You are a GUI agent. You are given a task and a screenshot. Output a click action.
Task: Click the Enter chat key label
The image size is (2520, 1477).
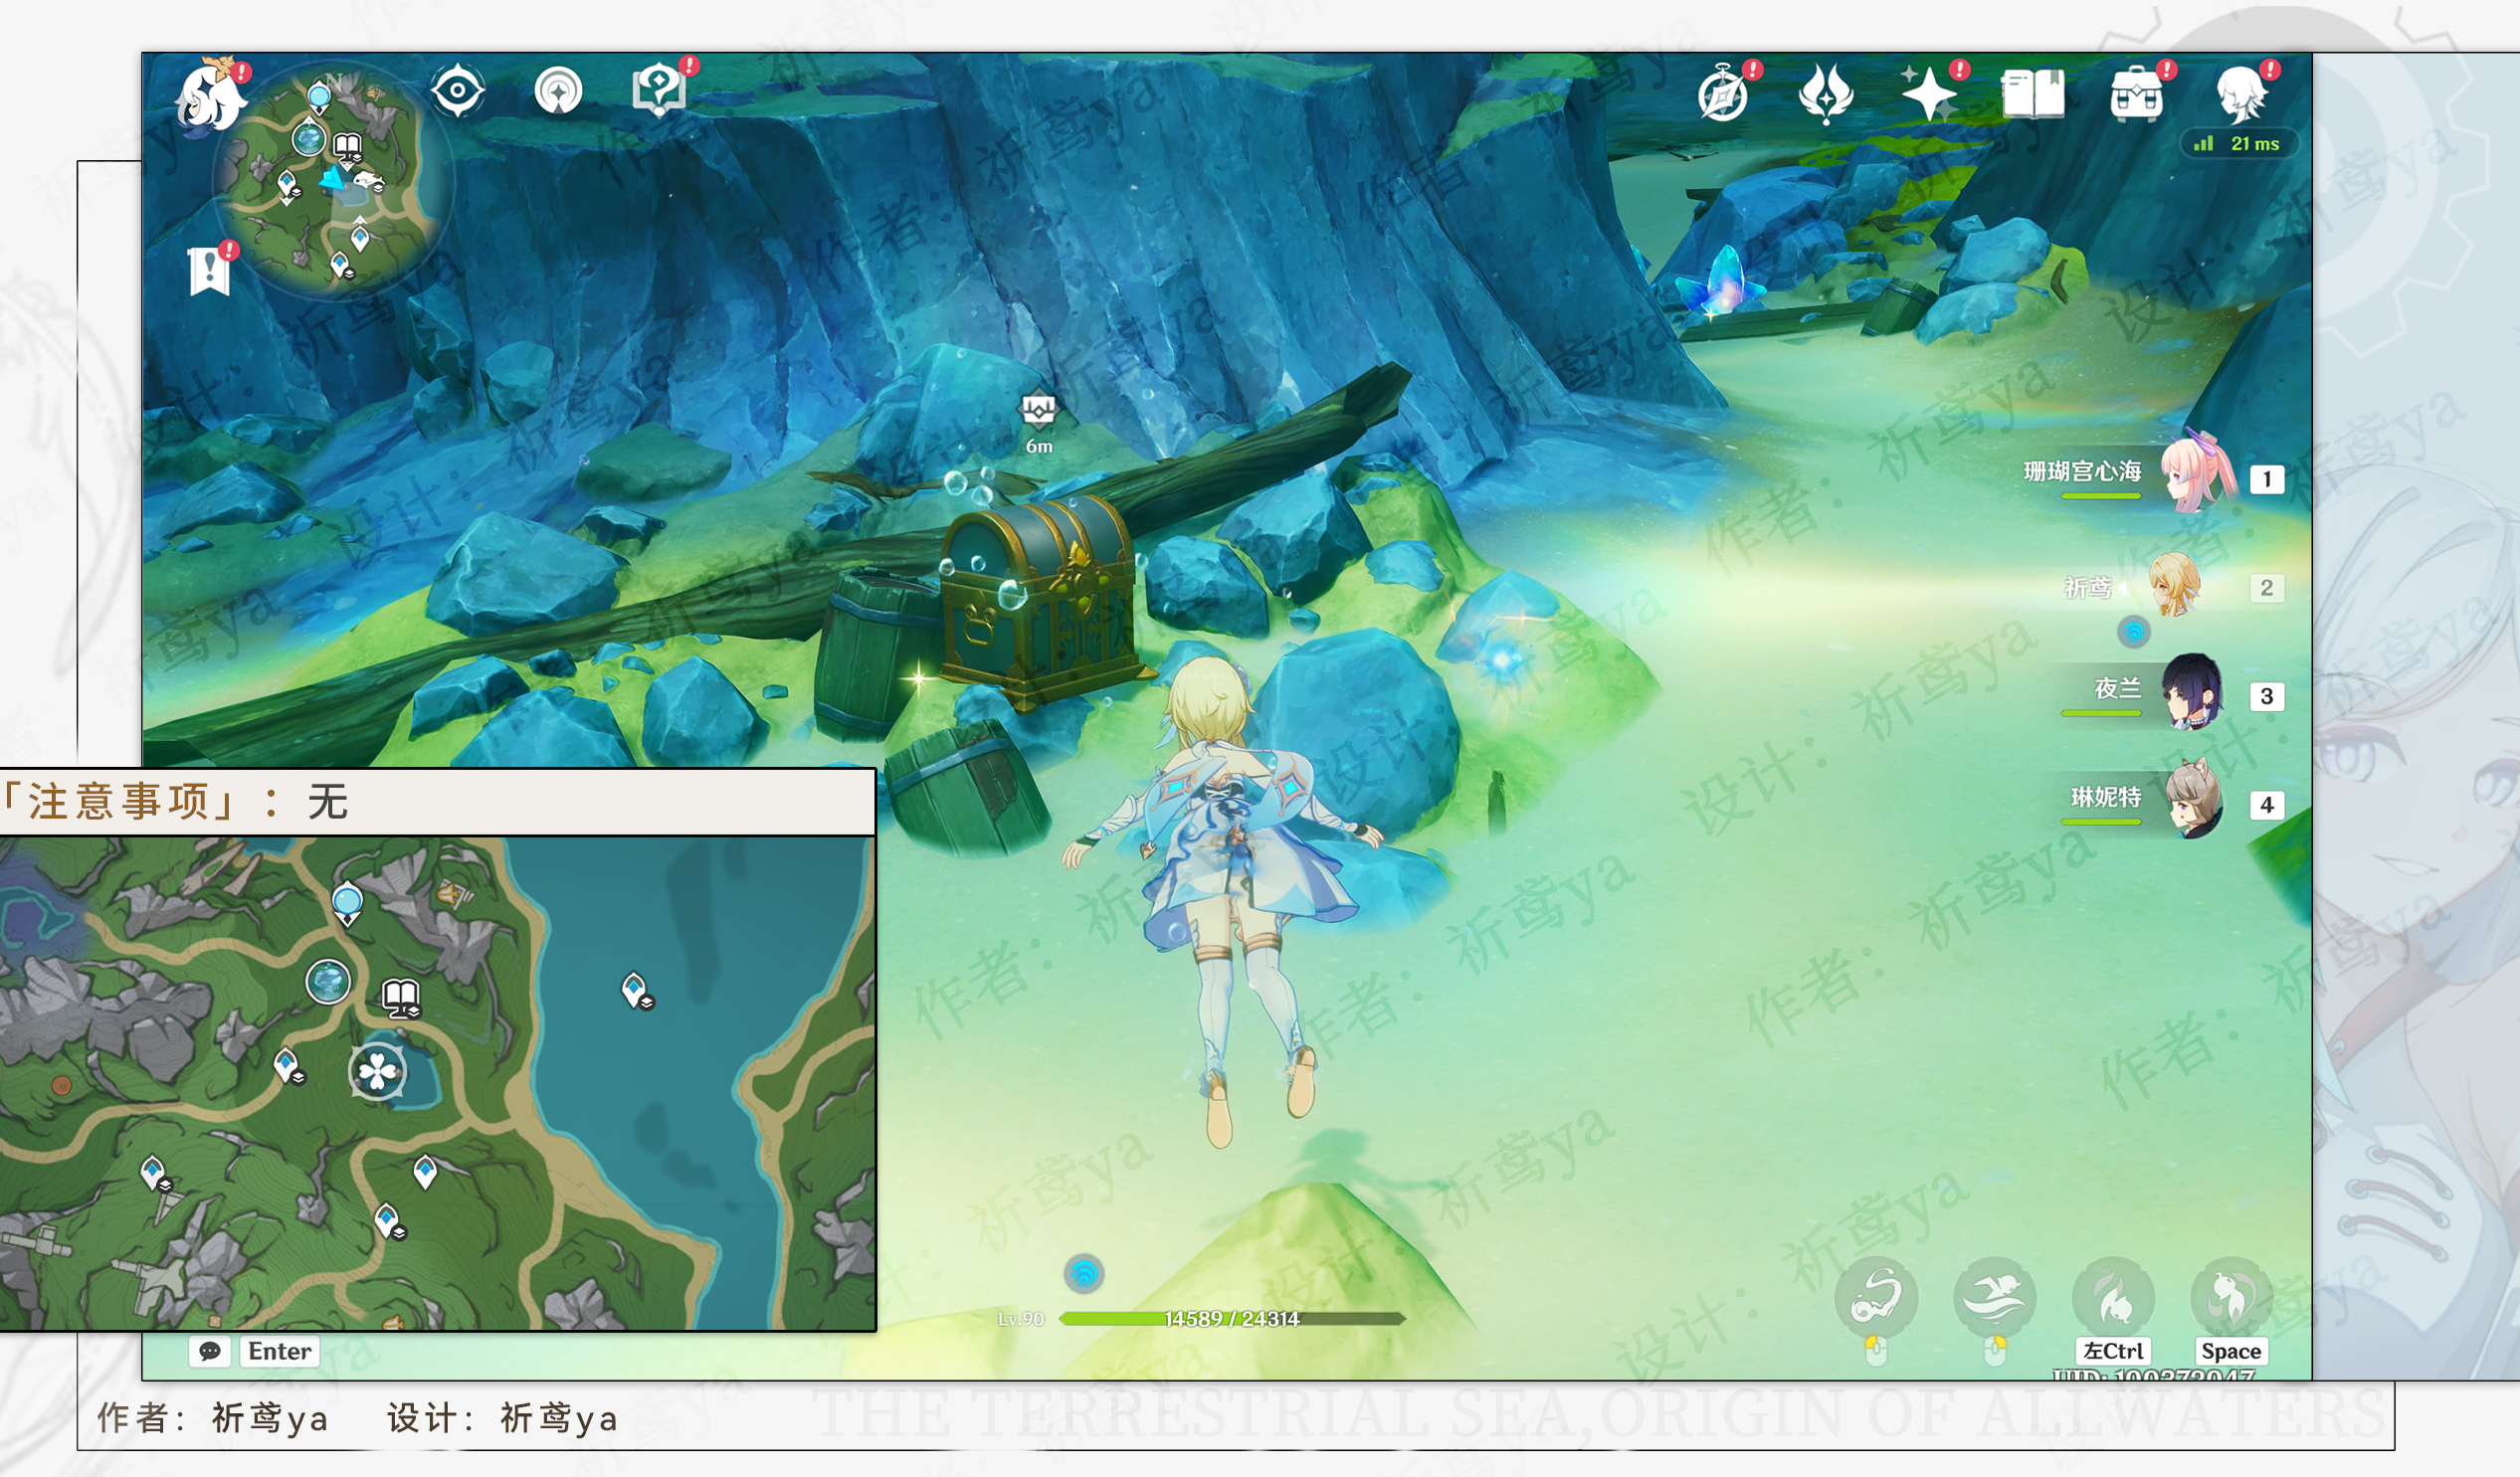pos(279,1351)
